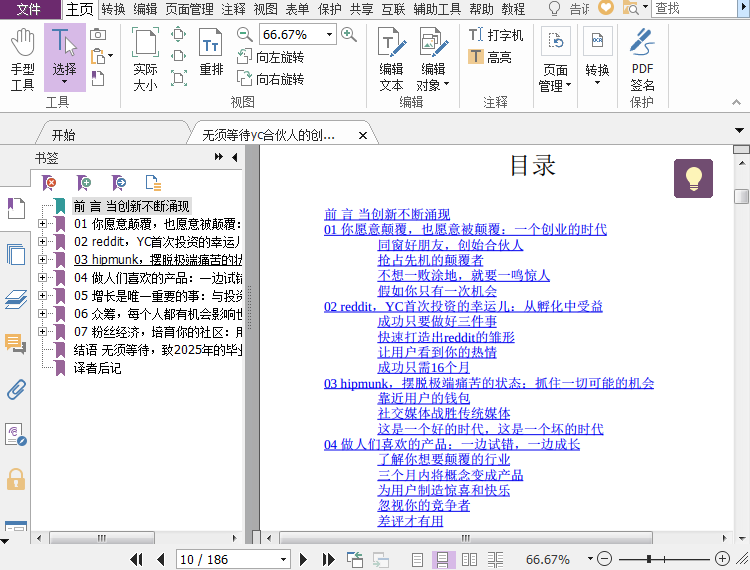This screenshot has height=570, width=750.
Task: Click the Reflow (重排) icon
Action: (x=211, y=52)
